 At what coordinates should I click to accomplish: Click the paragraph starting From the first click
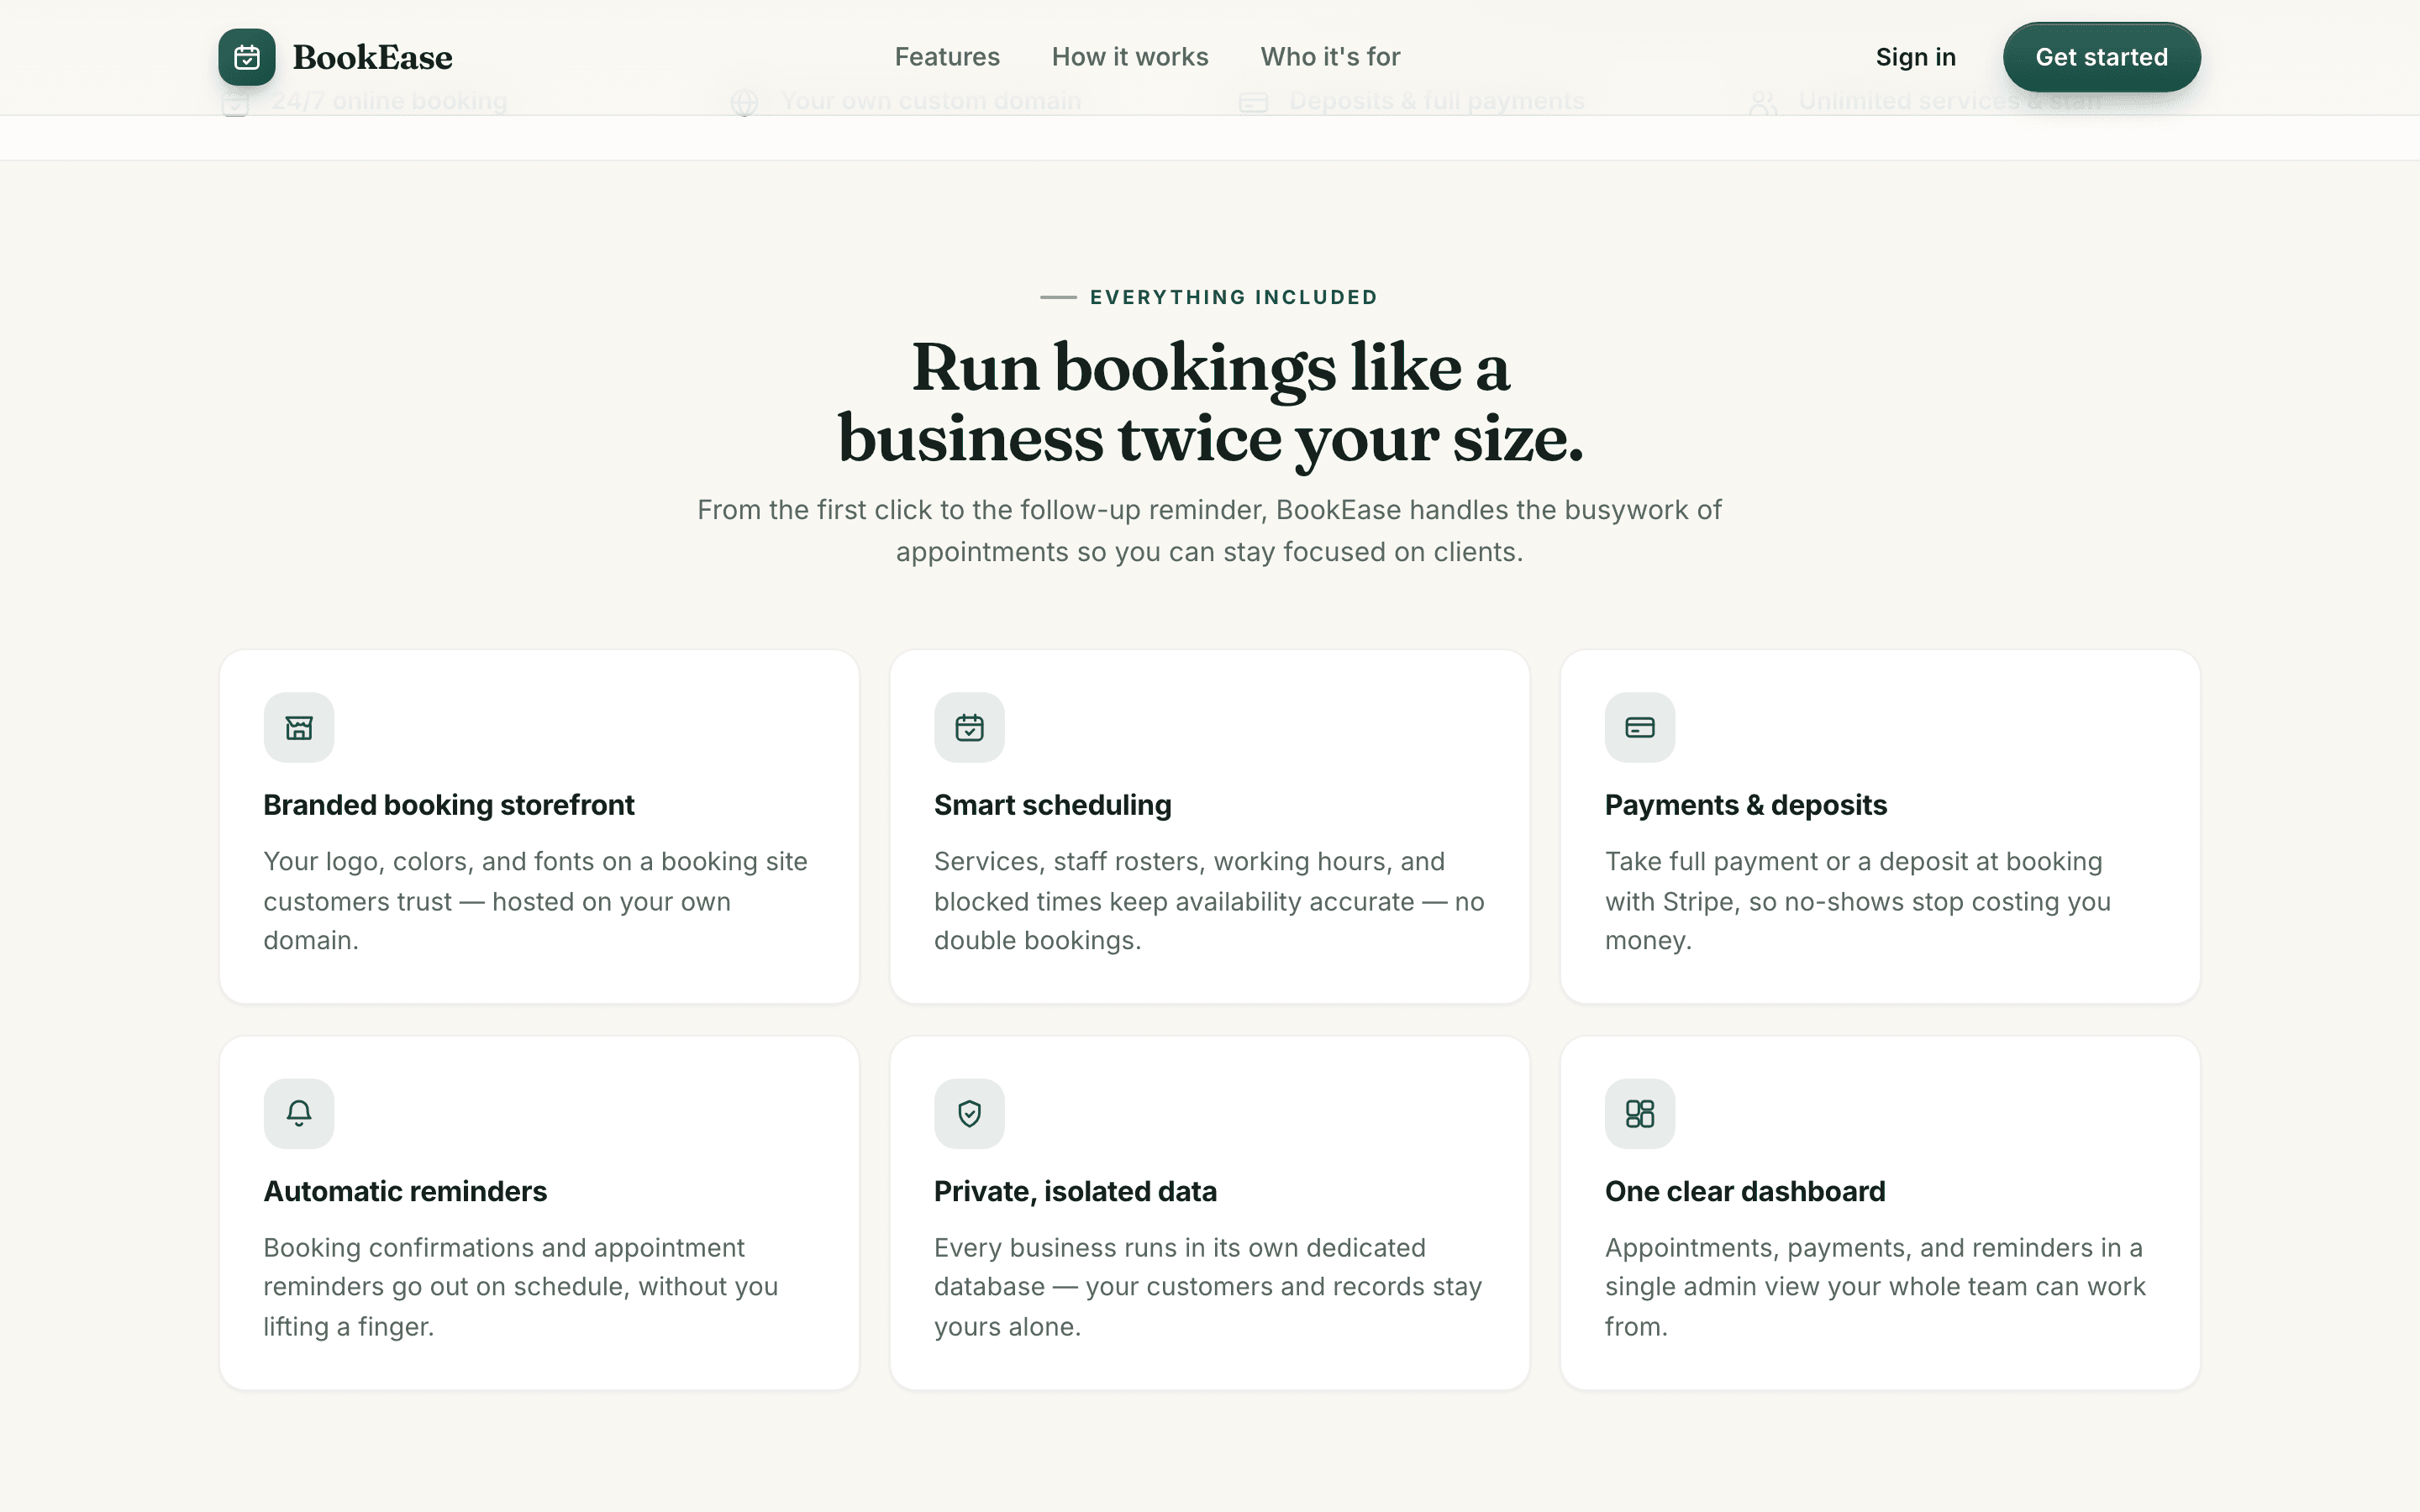[1210, 531]
